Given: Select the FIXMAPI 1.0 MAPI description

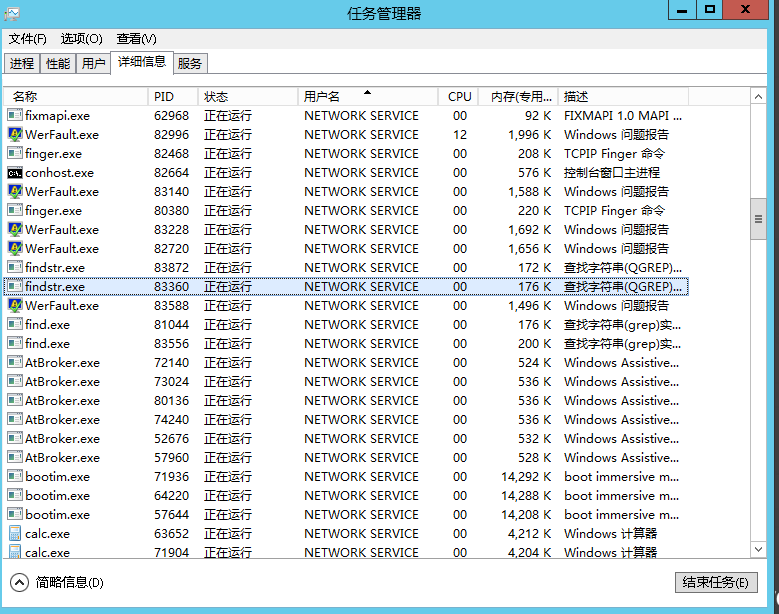Looking at the screenshot, I should [623, 116].
